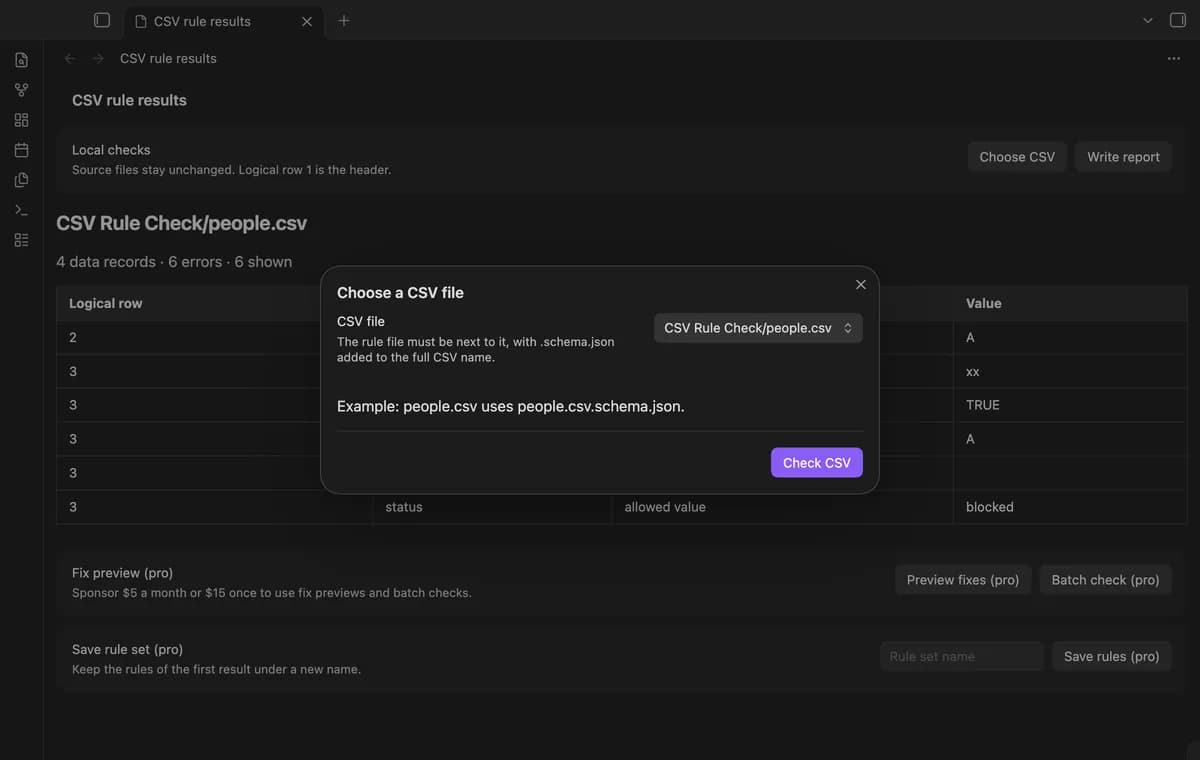
Task: Close the Choose a CSV file dialog
Action: (x=861, y=285)
